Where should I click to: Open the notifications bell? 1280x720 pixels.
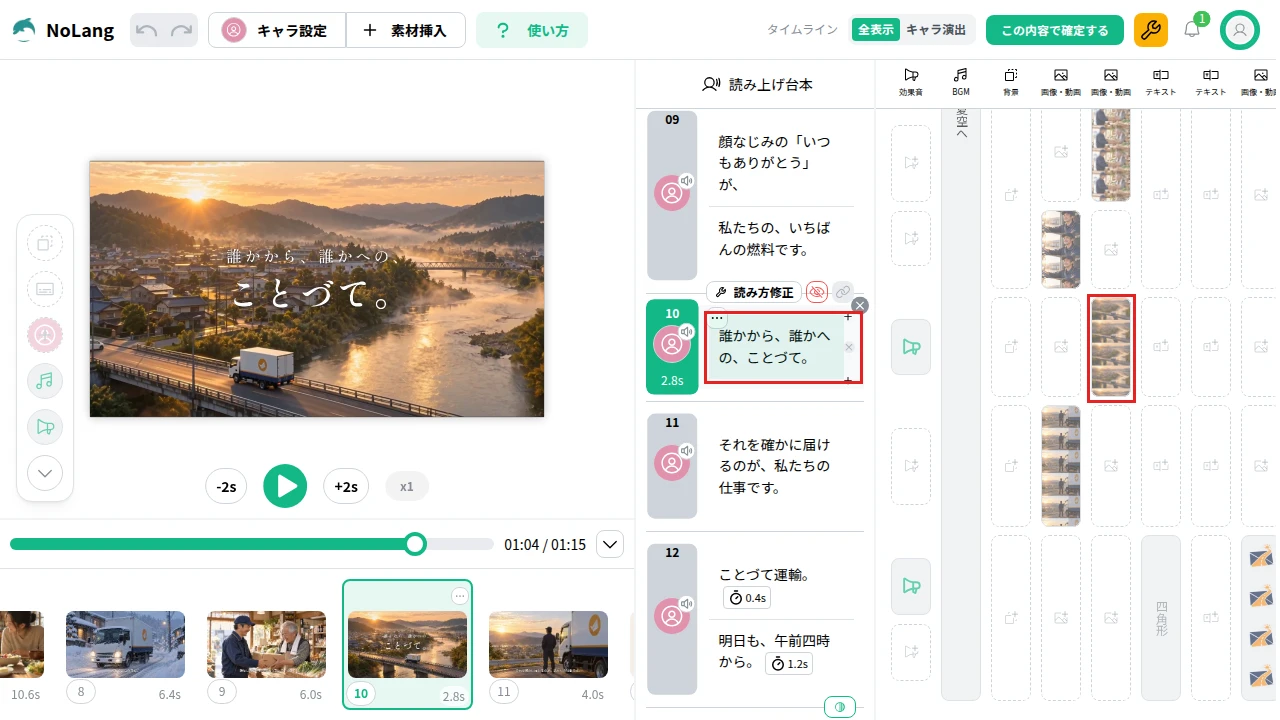point(1192,30)
